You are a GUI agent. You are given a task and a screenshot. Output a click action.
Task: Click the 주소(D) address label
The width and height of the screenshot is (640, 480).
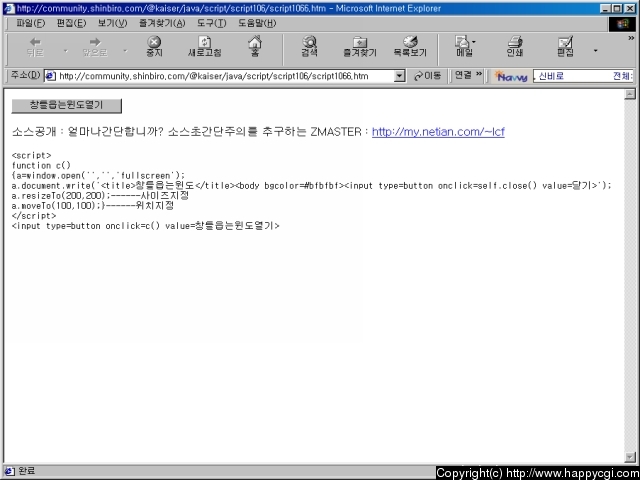[x=25, y=75]
